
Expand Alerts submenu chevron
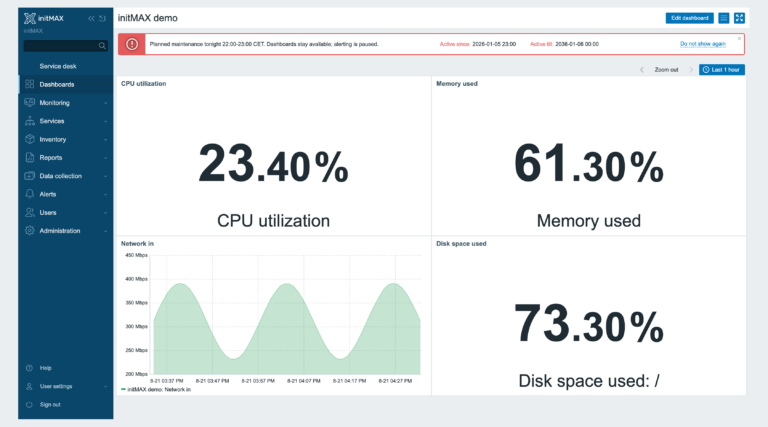click(105, 194)
